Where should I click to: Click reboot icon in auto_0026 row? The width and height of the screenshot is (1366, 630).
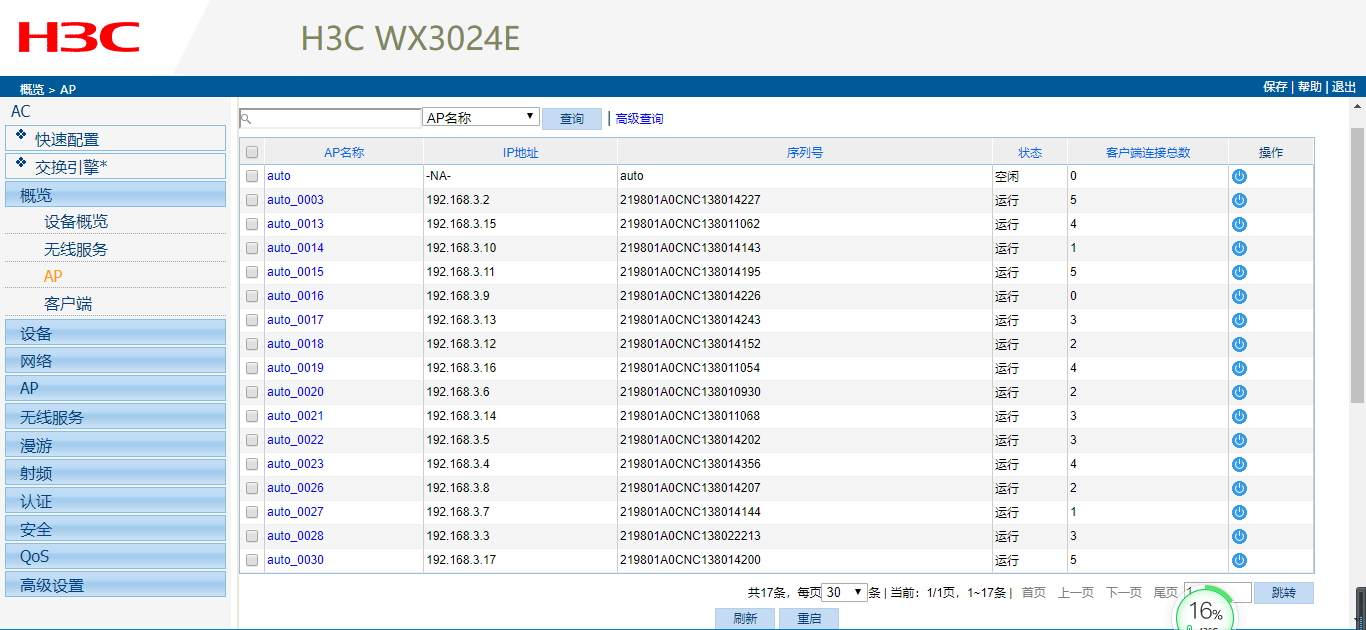(x=1239, y=488)
